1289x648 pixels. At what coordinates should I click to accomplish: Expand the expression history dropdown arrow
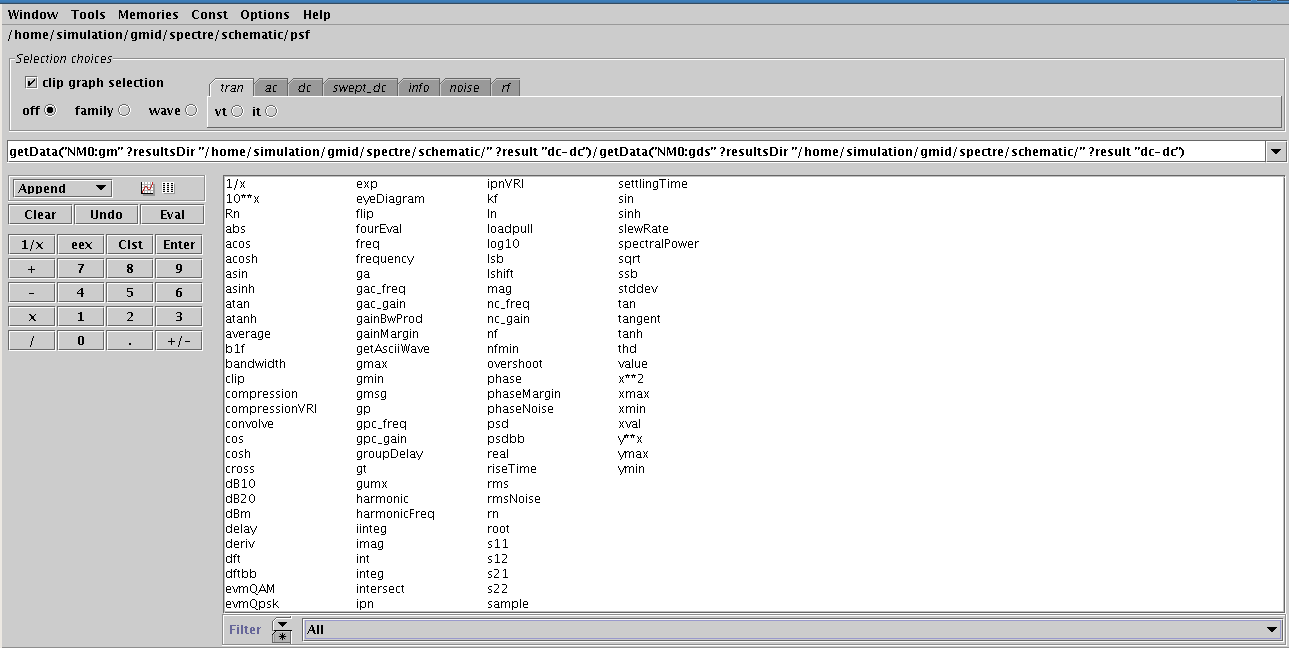(x=1276, y=152)
